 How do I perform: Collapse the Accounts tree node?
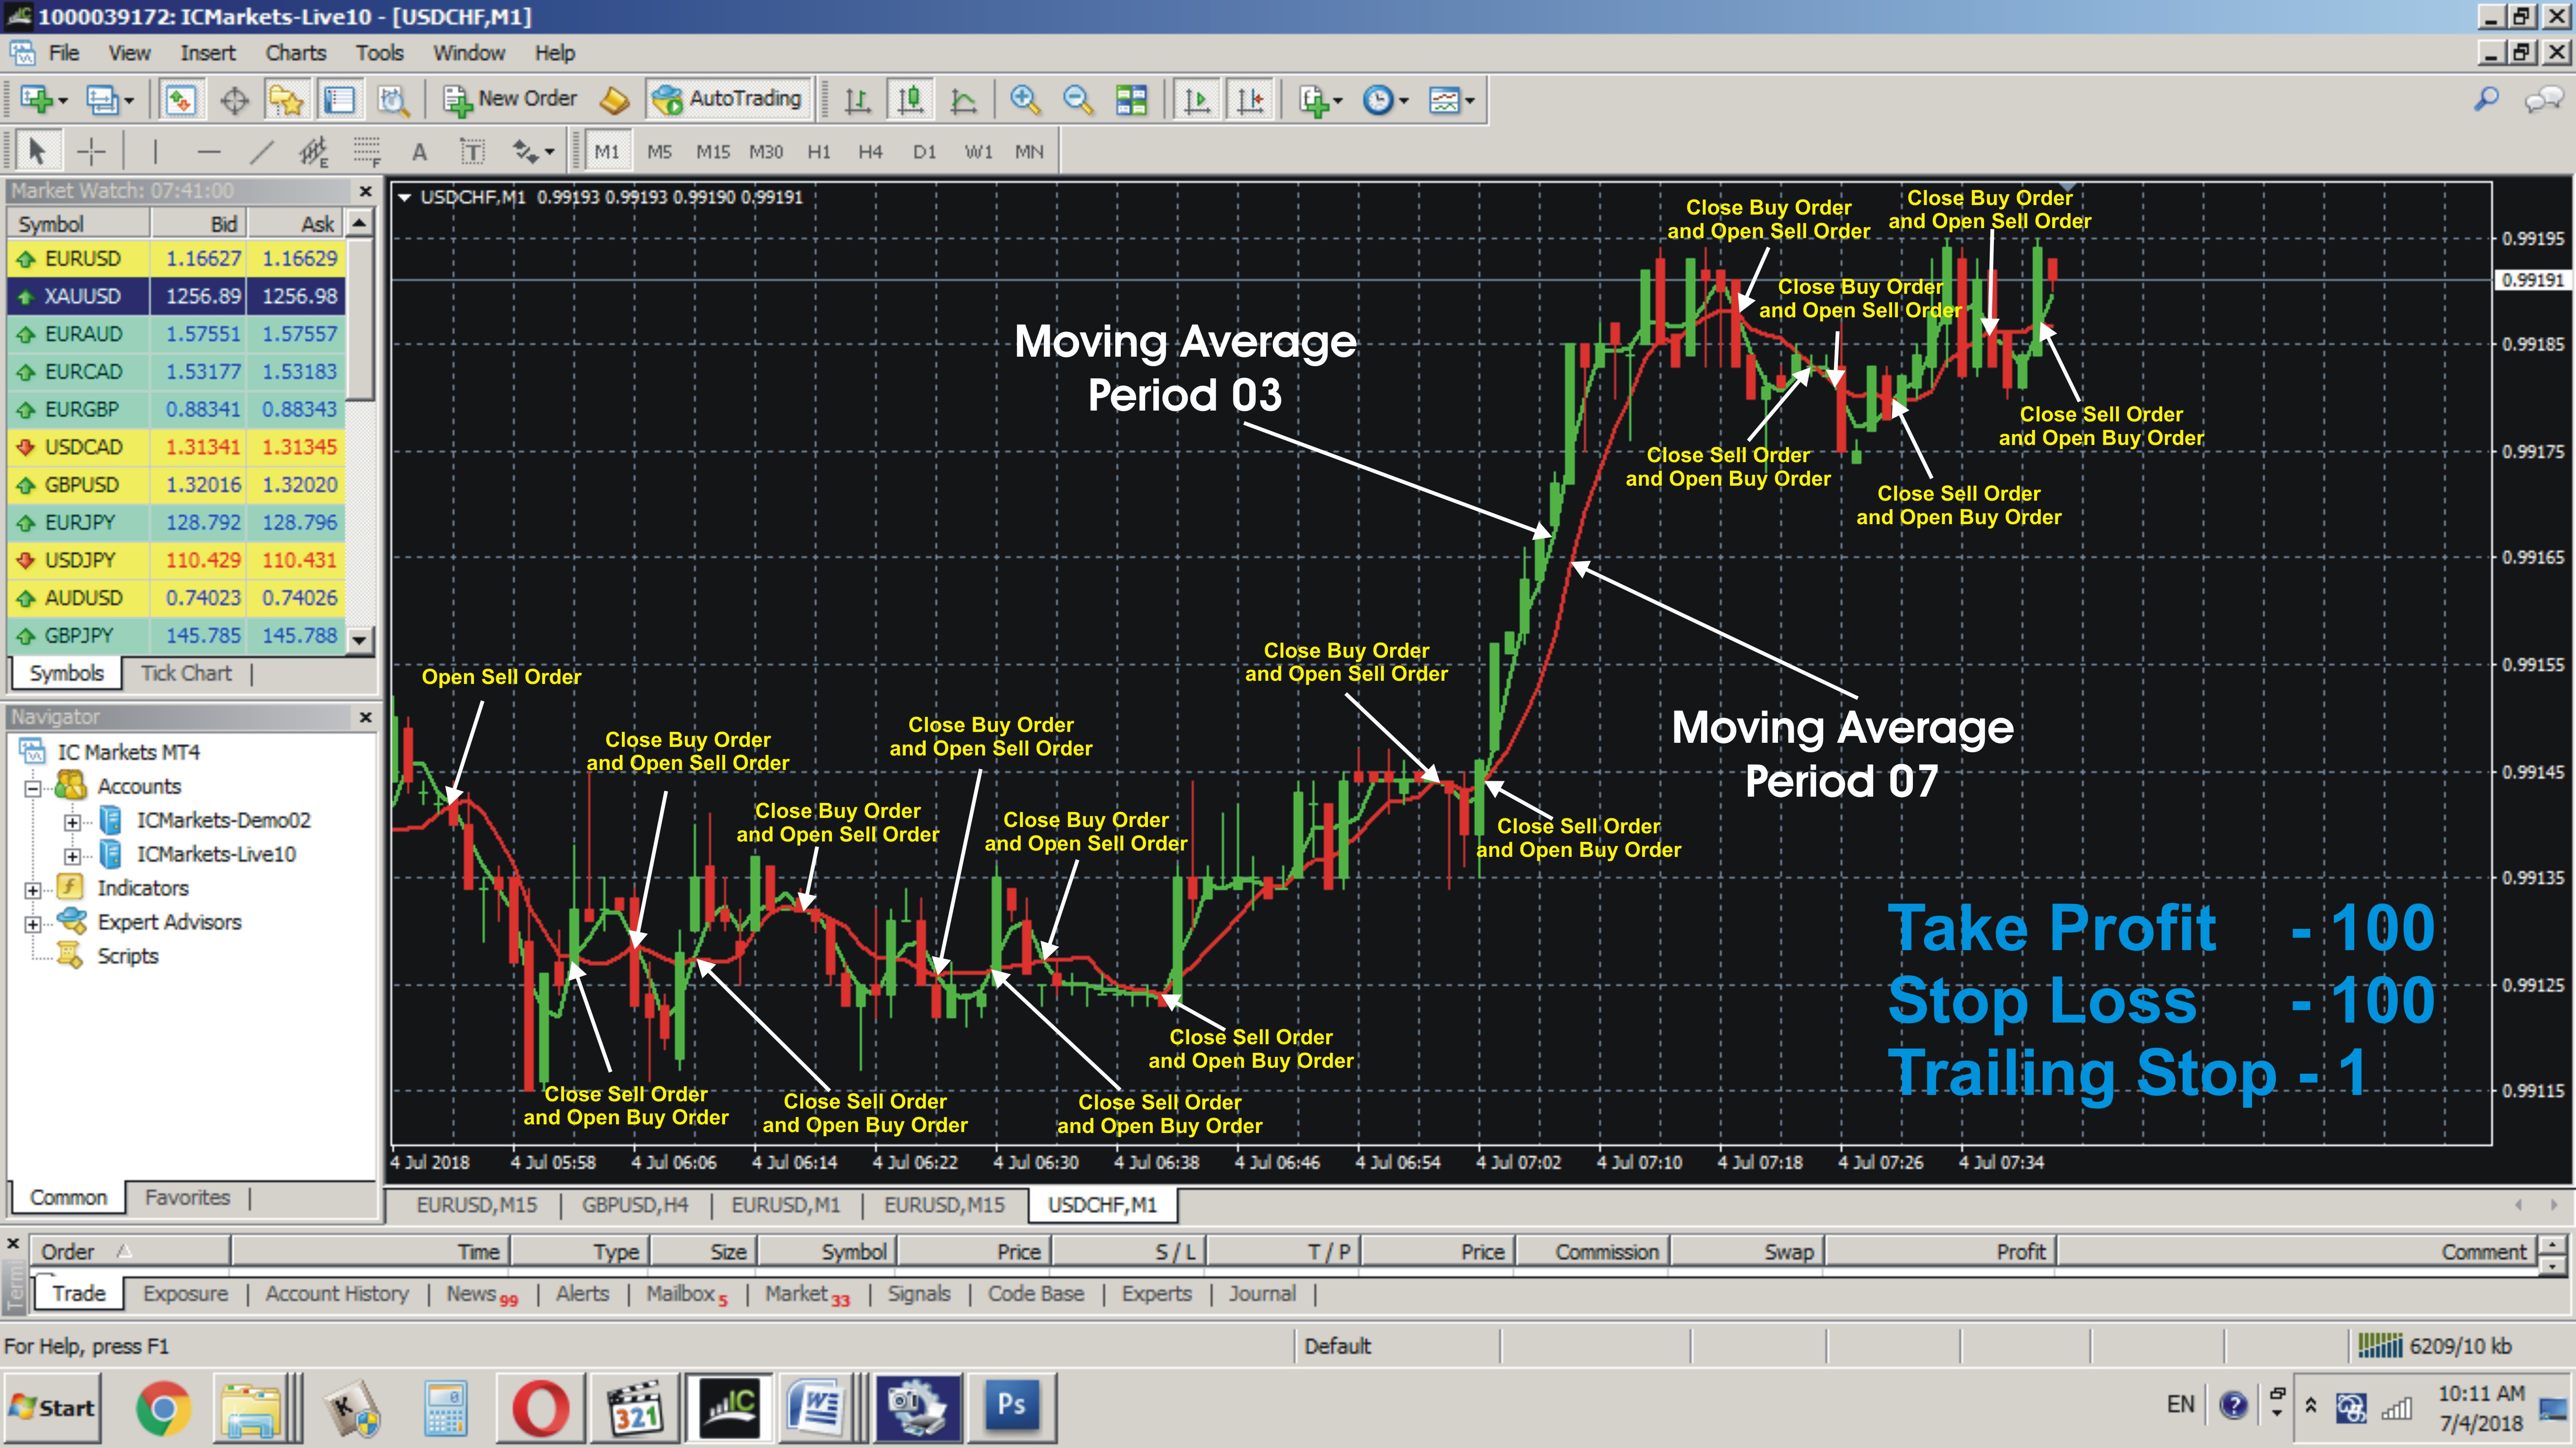click(x=33, y=788)
